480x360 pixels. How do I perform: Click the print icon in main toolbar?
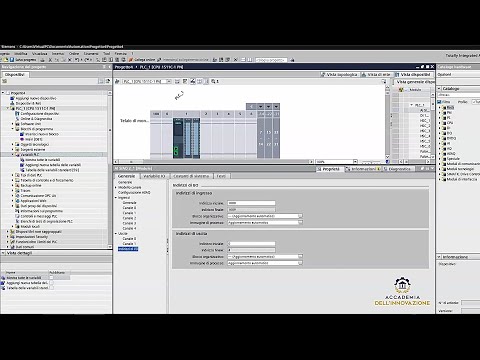42,60
